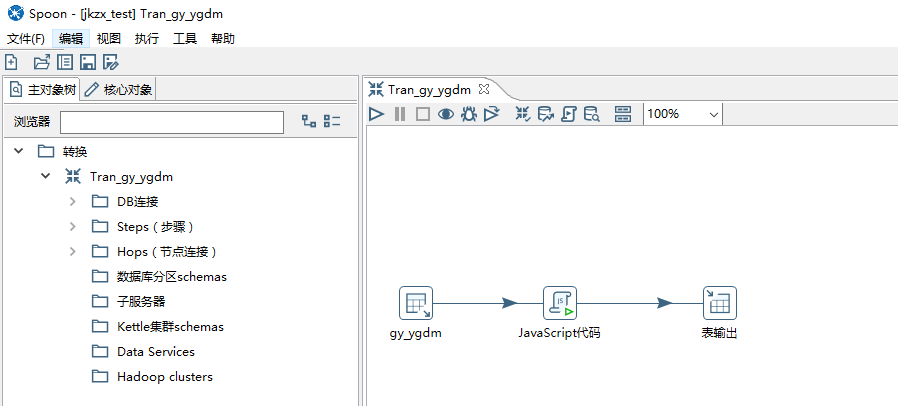Click the 浏览器 search input field

[172, 122]
